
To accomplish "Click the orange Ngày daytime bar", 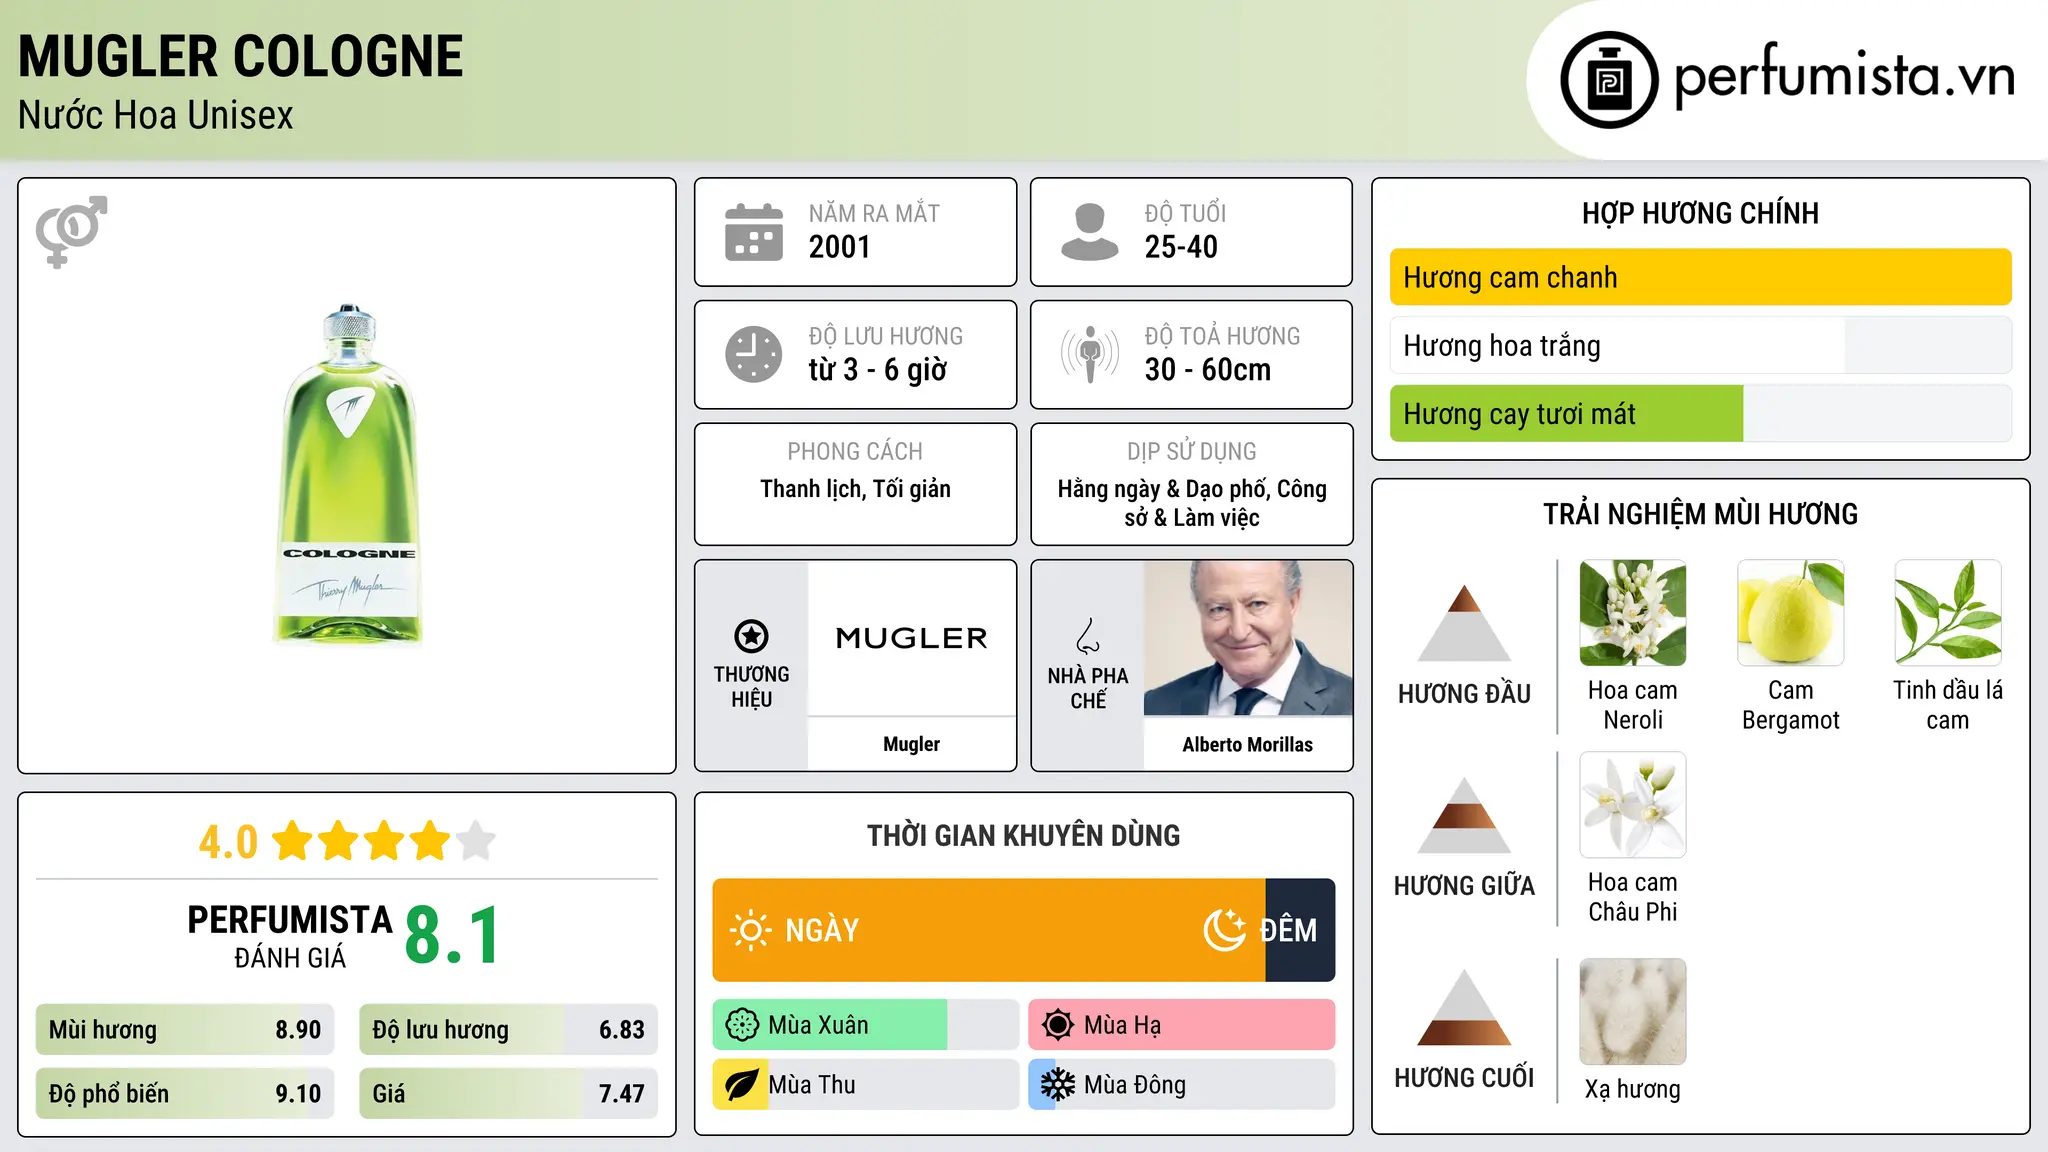I will [x=989, y=930].
